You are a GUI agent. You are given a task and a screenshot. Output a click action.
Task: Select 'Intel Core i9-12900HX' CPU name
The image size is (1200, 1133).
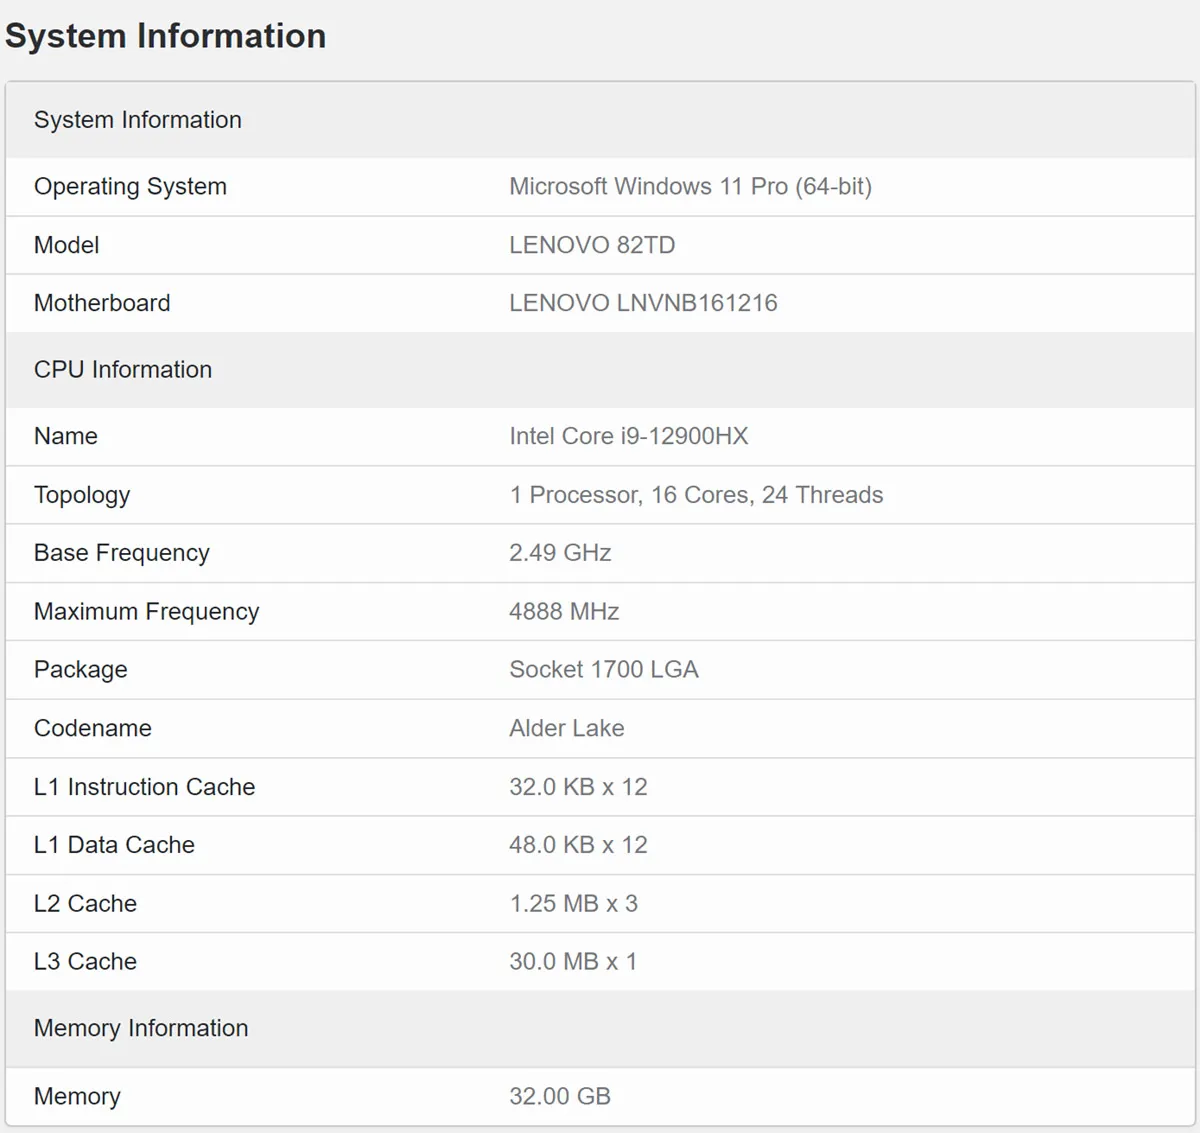coord(628,436)
